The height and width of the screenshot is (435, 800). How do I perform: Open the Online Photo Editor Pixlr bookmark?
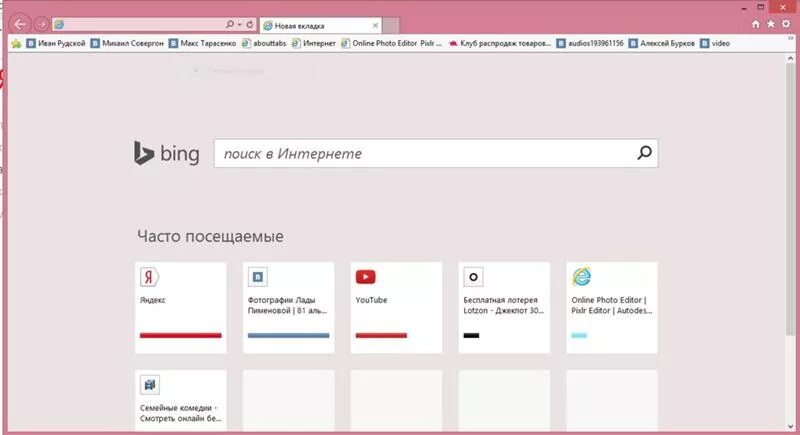391,43
